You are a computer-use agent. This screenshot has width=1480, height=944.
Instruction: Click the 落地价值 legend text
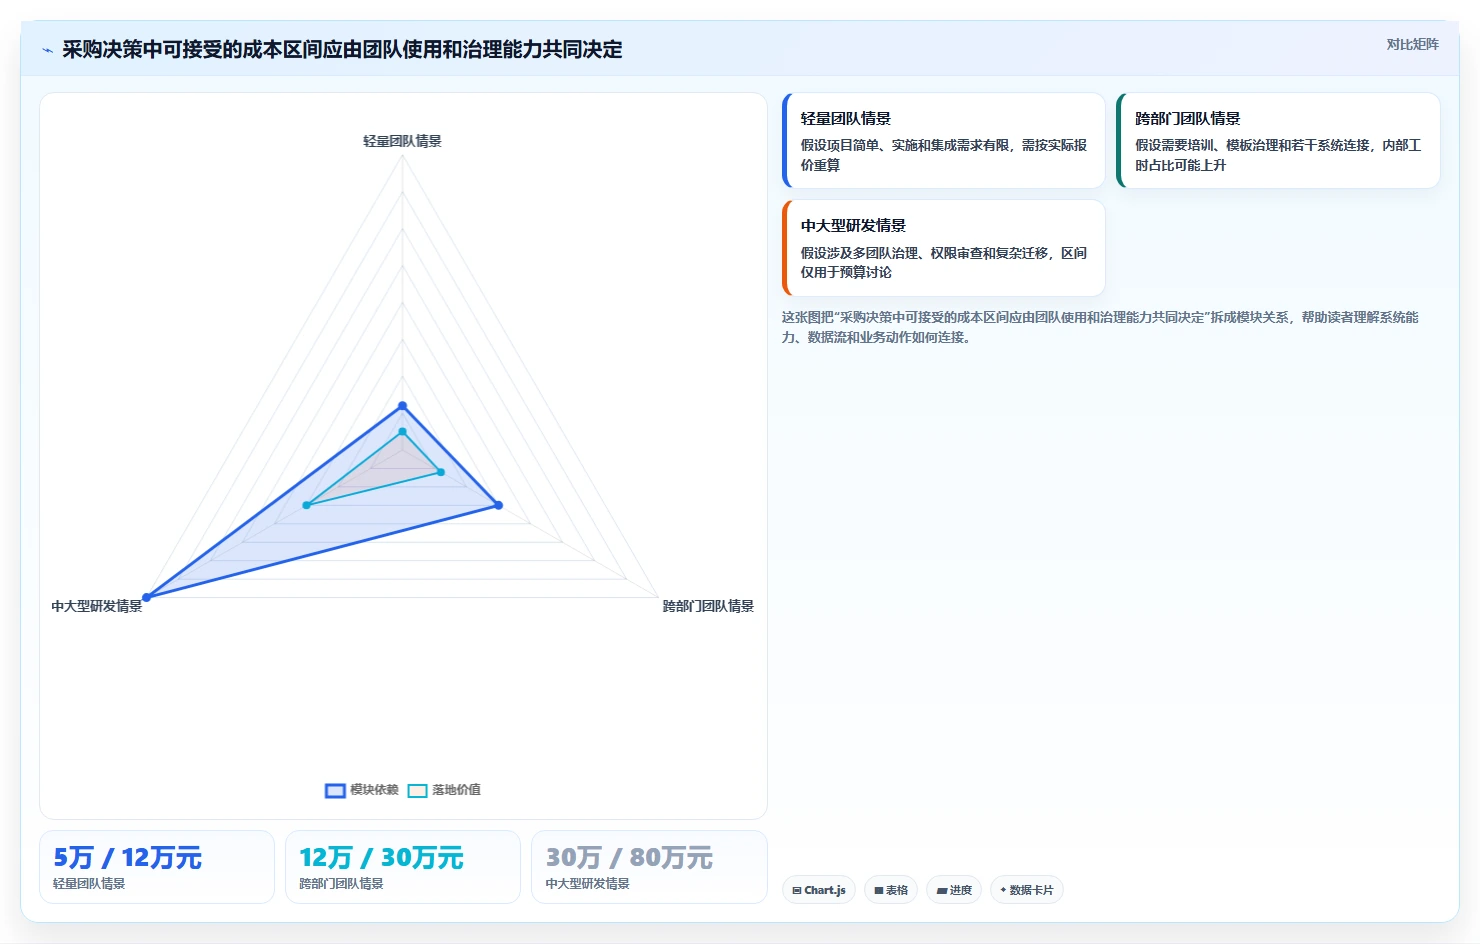[x=456, y=790]
